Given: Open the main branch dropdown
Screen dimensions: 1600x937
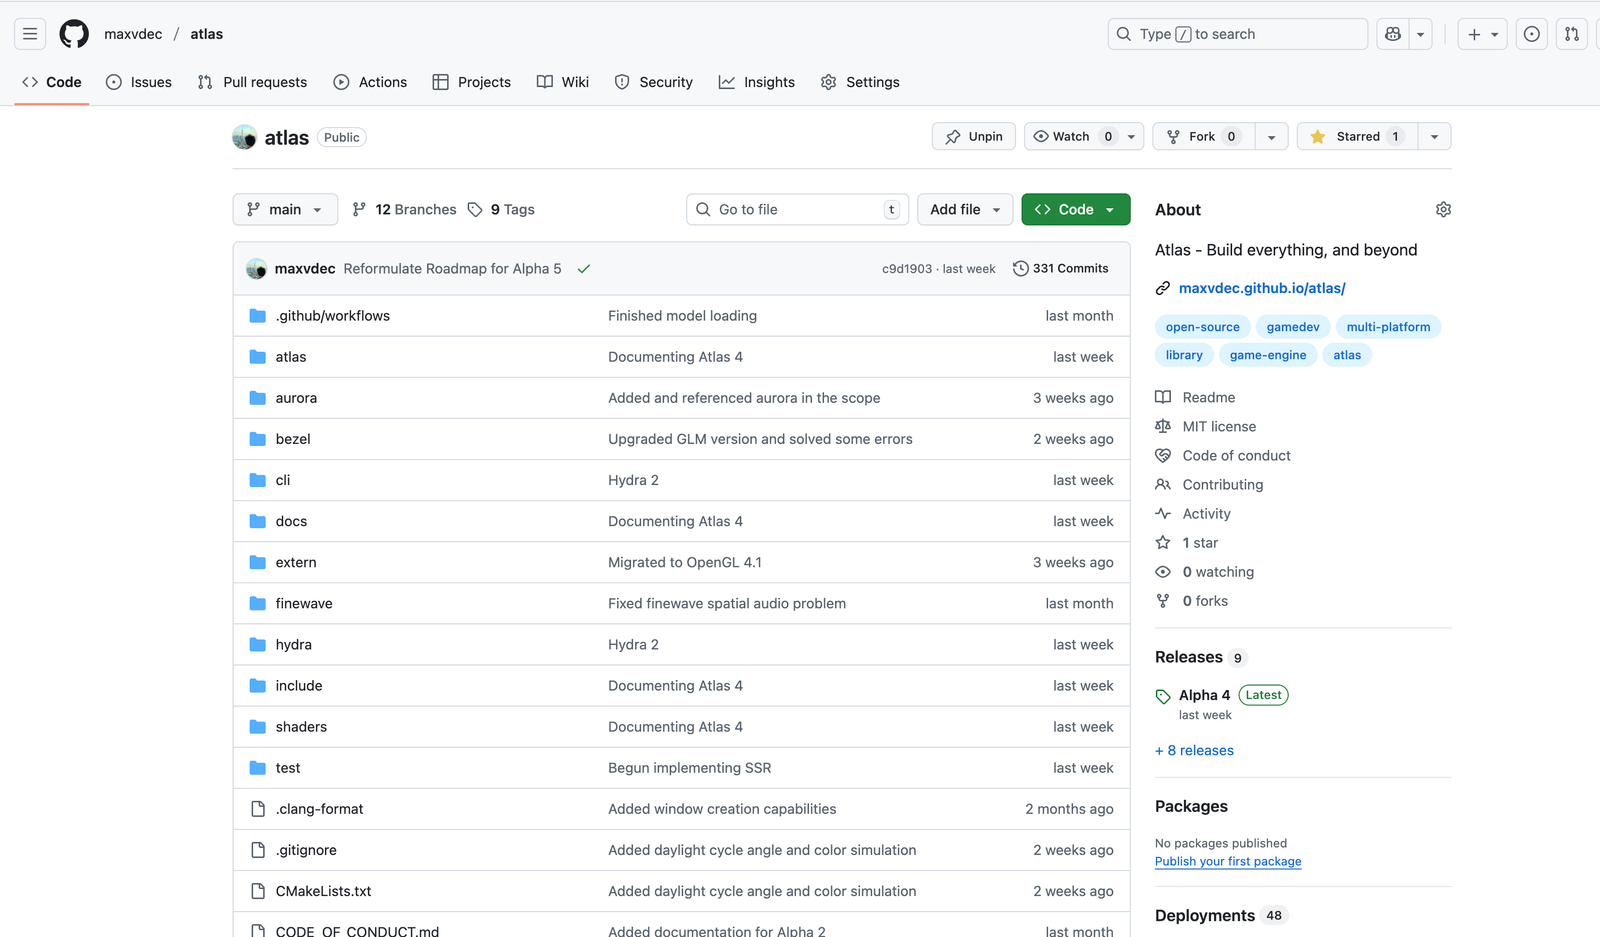Looking at the screenshot, I should (x=285, y=210).
